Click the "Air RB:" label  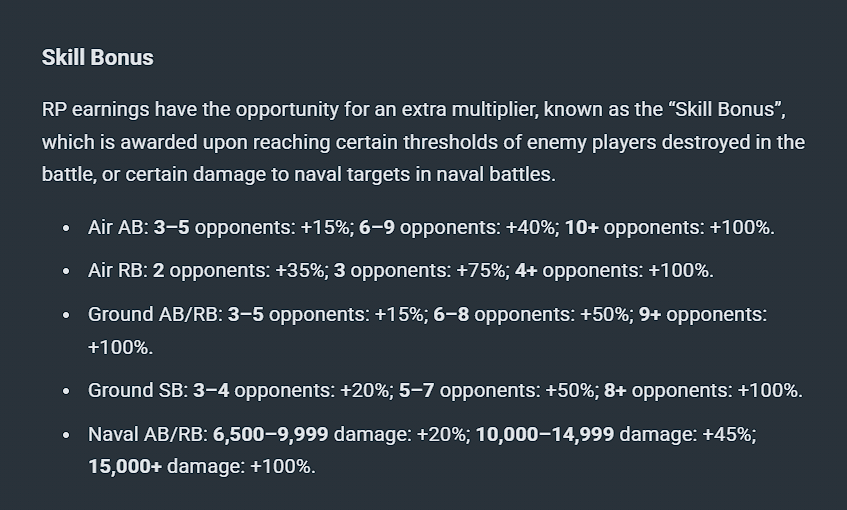pyautogui.click(x=118, y=270)
